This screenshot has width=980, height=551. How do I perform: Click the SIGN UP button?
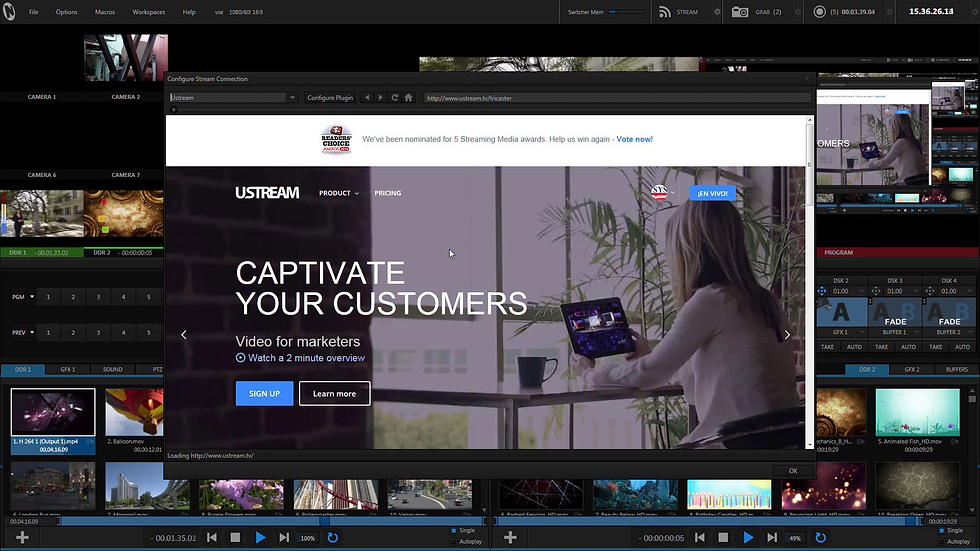264,394
